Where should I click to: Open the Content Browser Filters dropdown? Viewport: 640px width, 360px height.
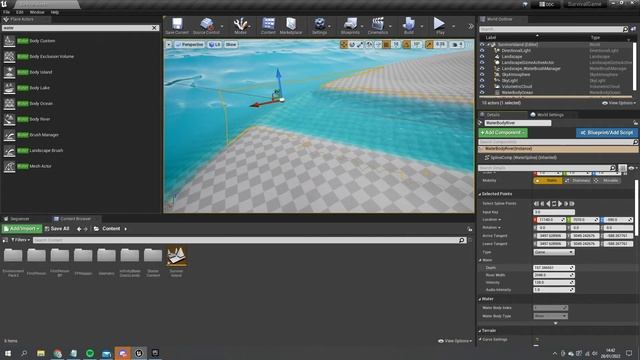20,240
